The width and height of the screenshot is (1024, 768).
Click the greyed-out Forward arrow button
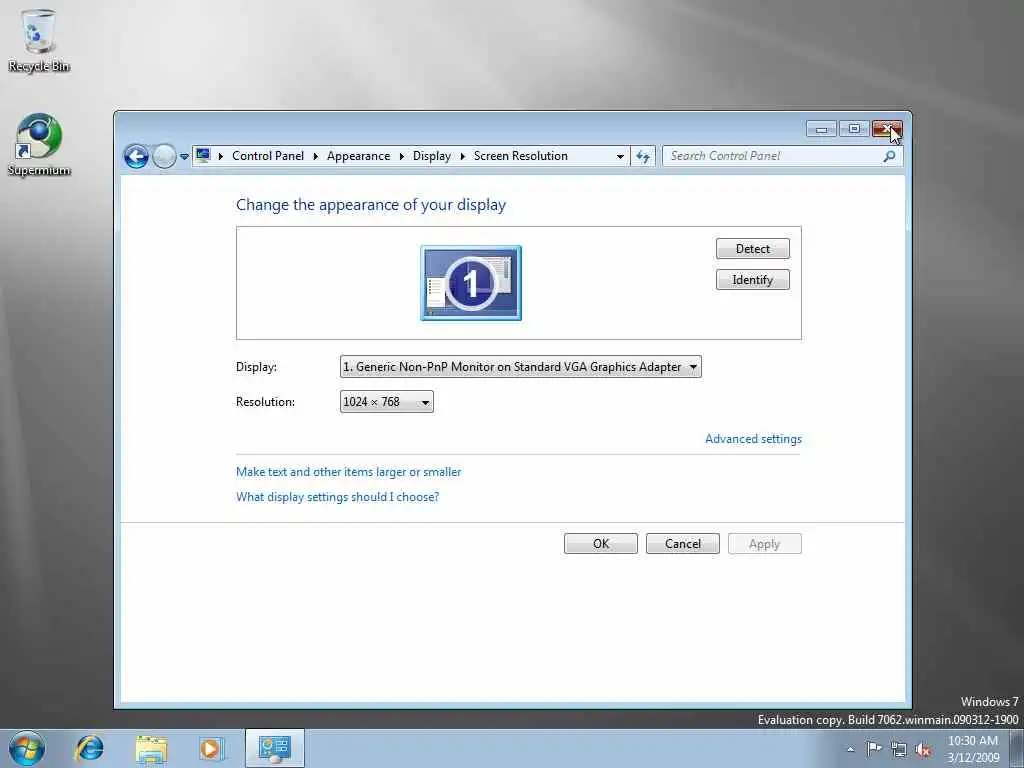coord(164,157)
